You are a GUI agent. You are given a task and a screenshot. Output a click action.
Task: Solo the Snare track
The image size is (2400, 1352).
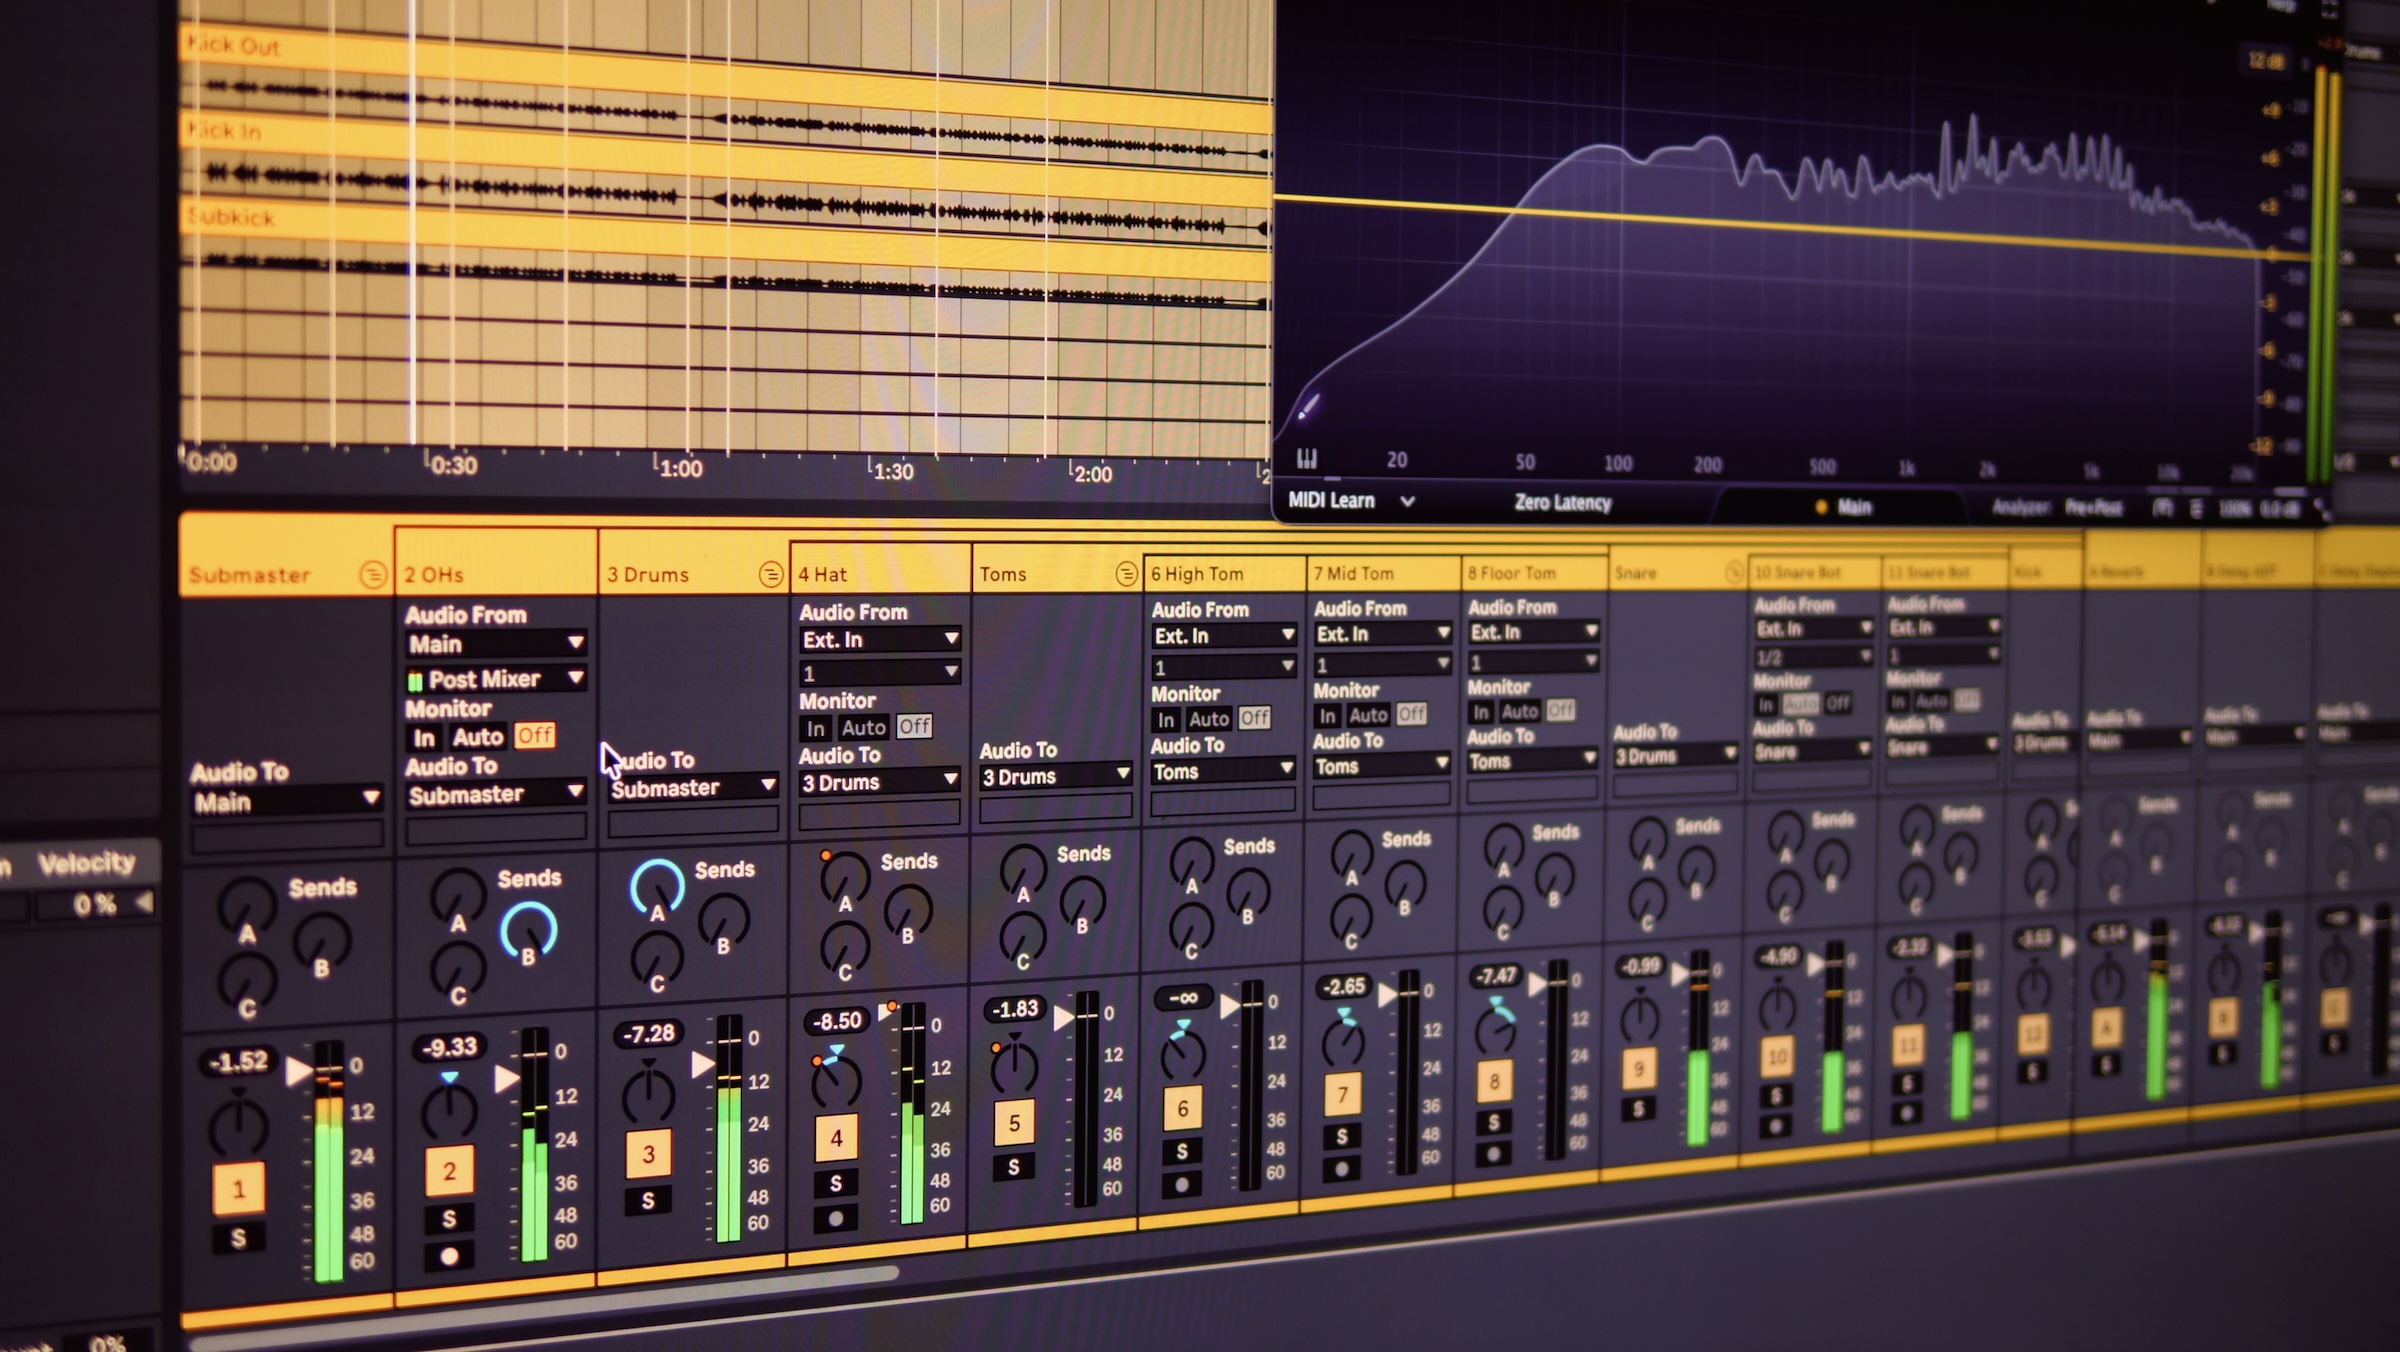pos(1640,1107)
